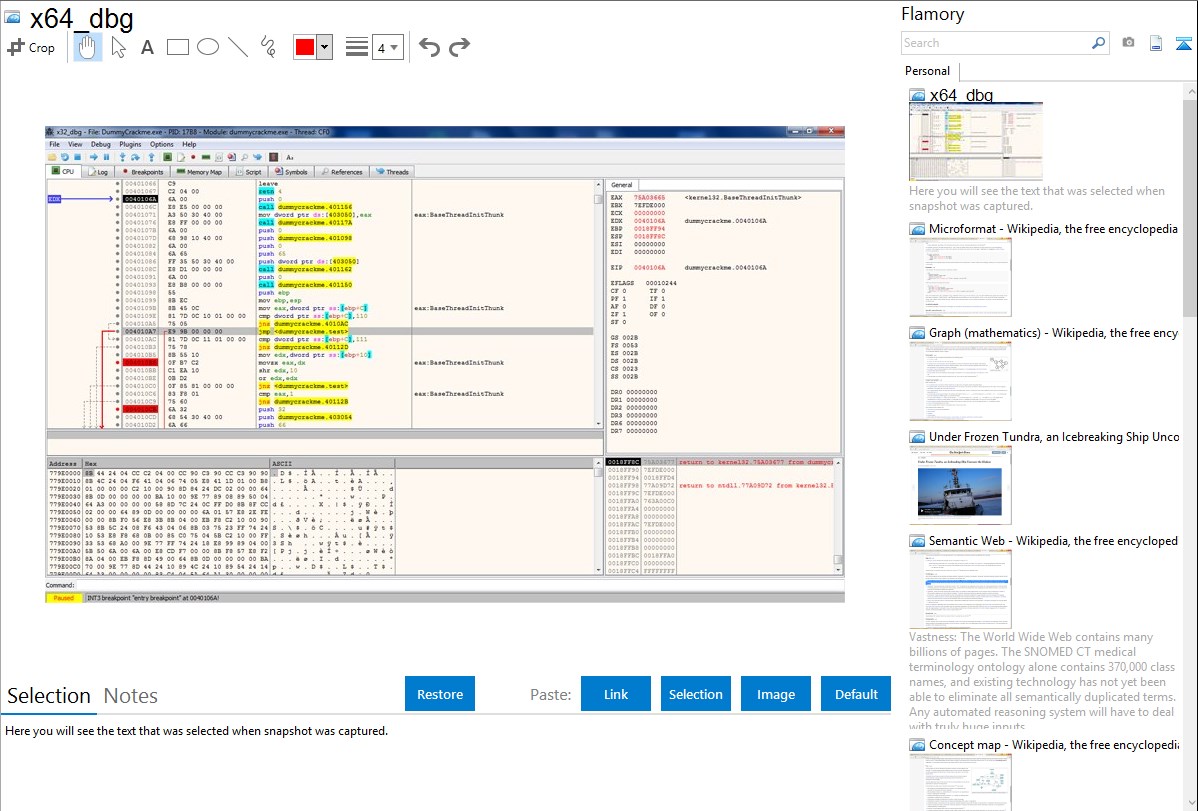Image resolution: width=1198 pixels, height=811 pixels.
Task: Undo the last annotation
Action: tap(429, 47)
